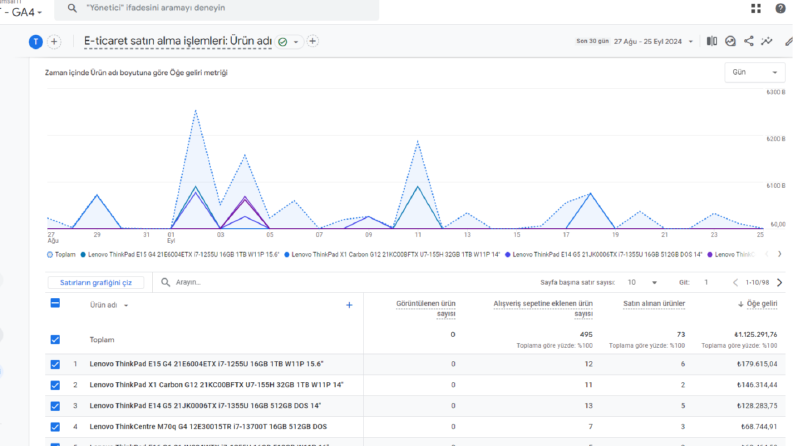Click the total revenue value ₺1.125.291,76
This screenshot has width=793, height=446.
(x=756, y=334)
